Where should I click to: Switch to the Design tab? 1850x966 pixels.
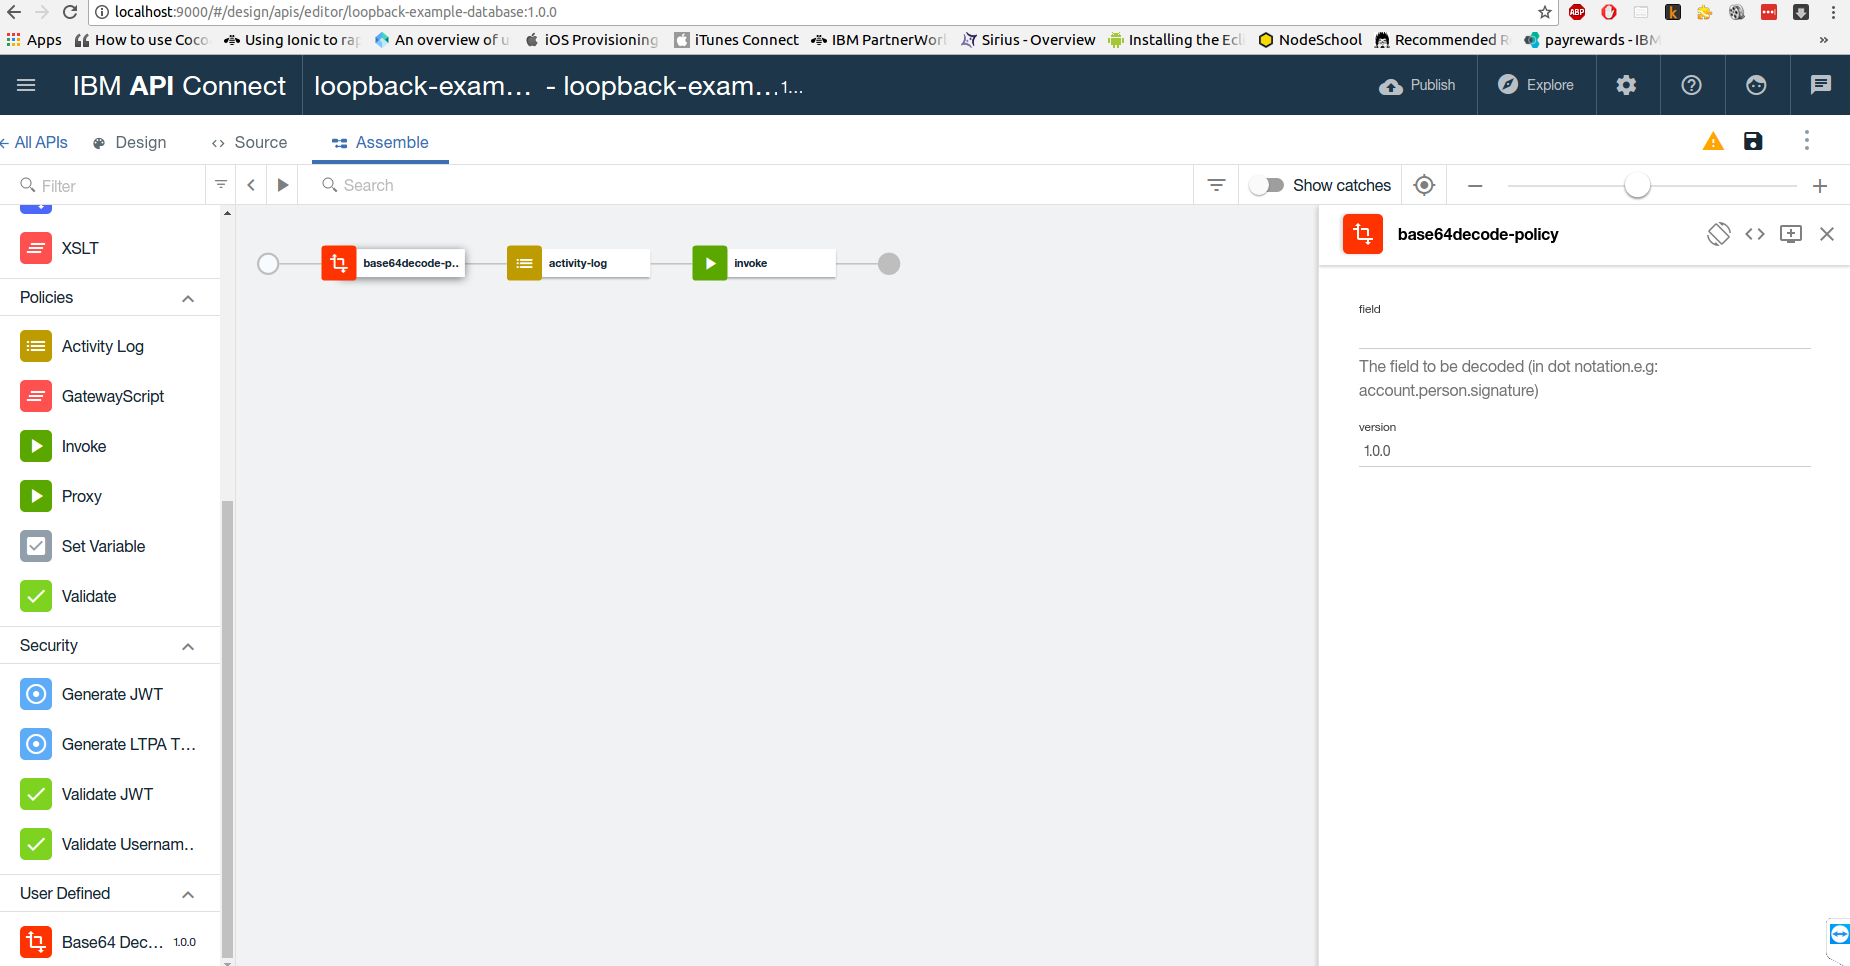(x=129, y=142)
